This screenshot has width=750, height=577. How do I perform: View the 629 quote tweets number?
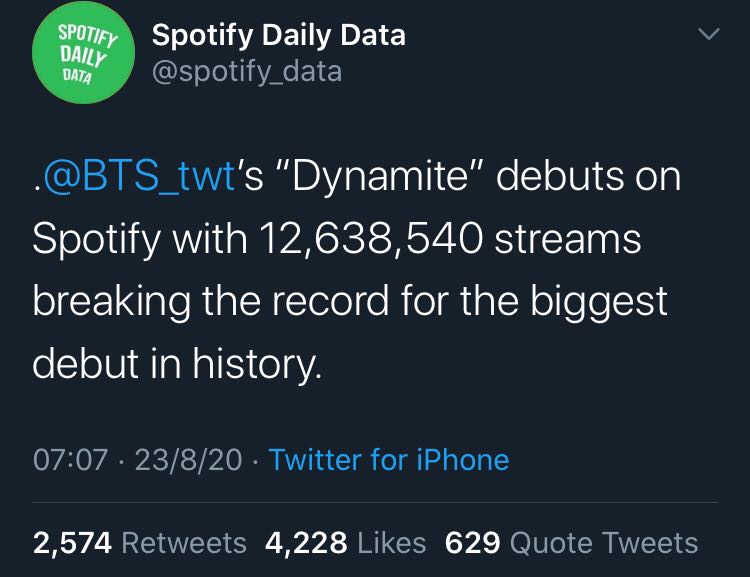coord(473,543)
